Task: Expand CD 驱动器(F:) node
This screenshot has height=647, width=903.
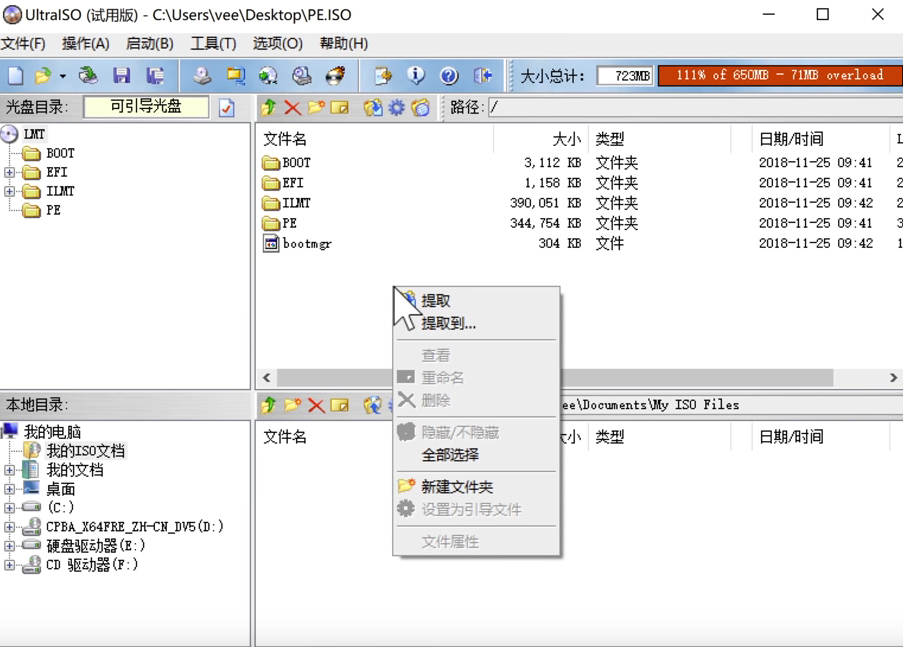Action: pos(9,565)
